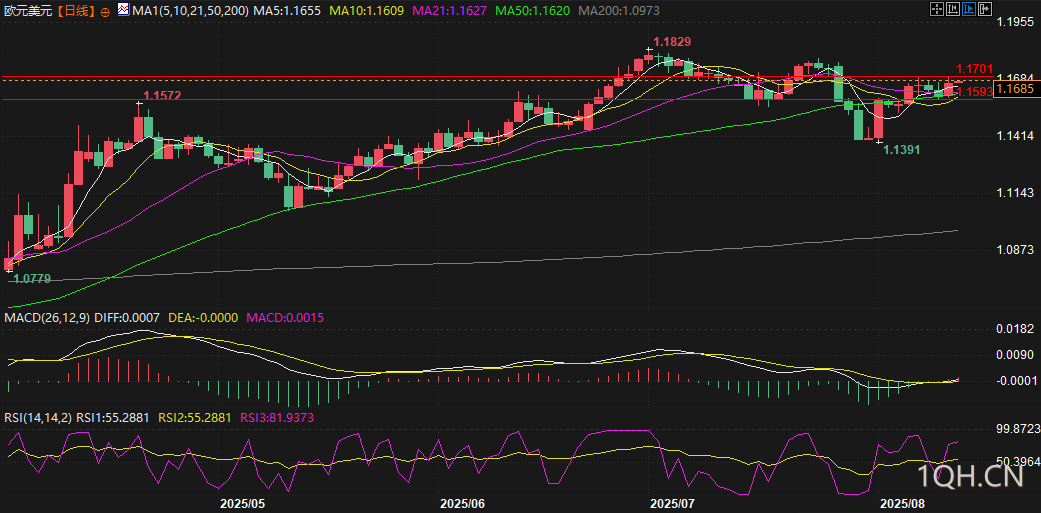The height and width of the screenshot is (513, 1041).
Task: Toggle the blue auto-scroll axis icon
Action: 969,9
